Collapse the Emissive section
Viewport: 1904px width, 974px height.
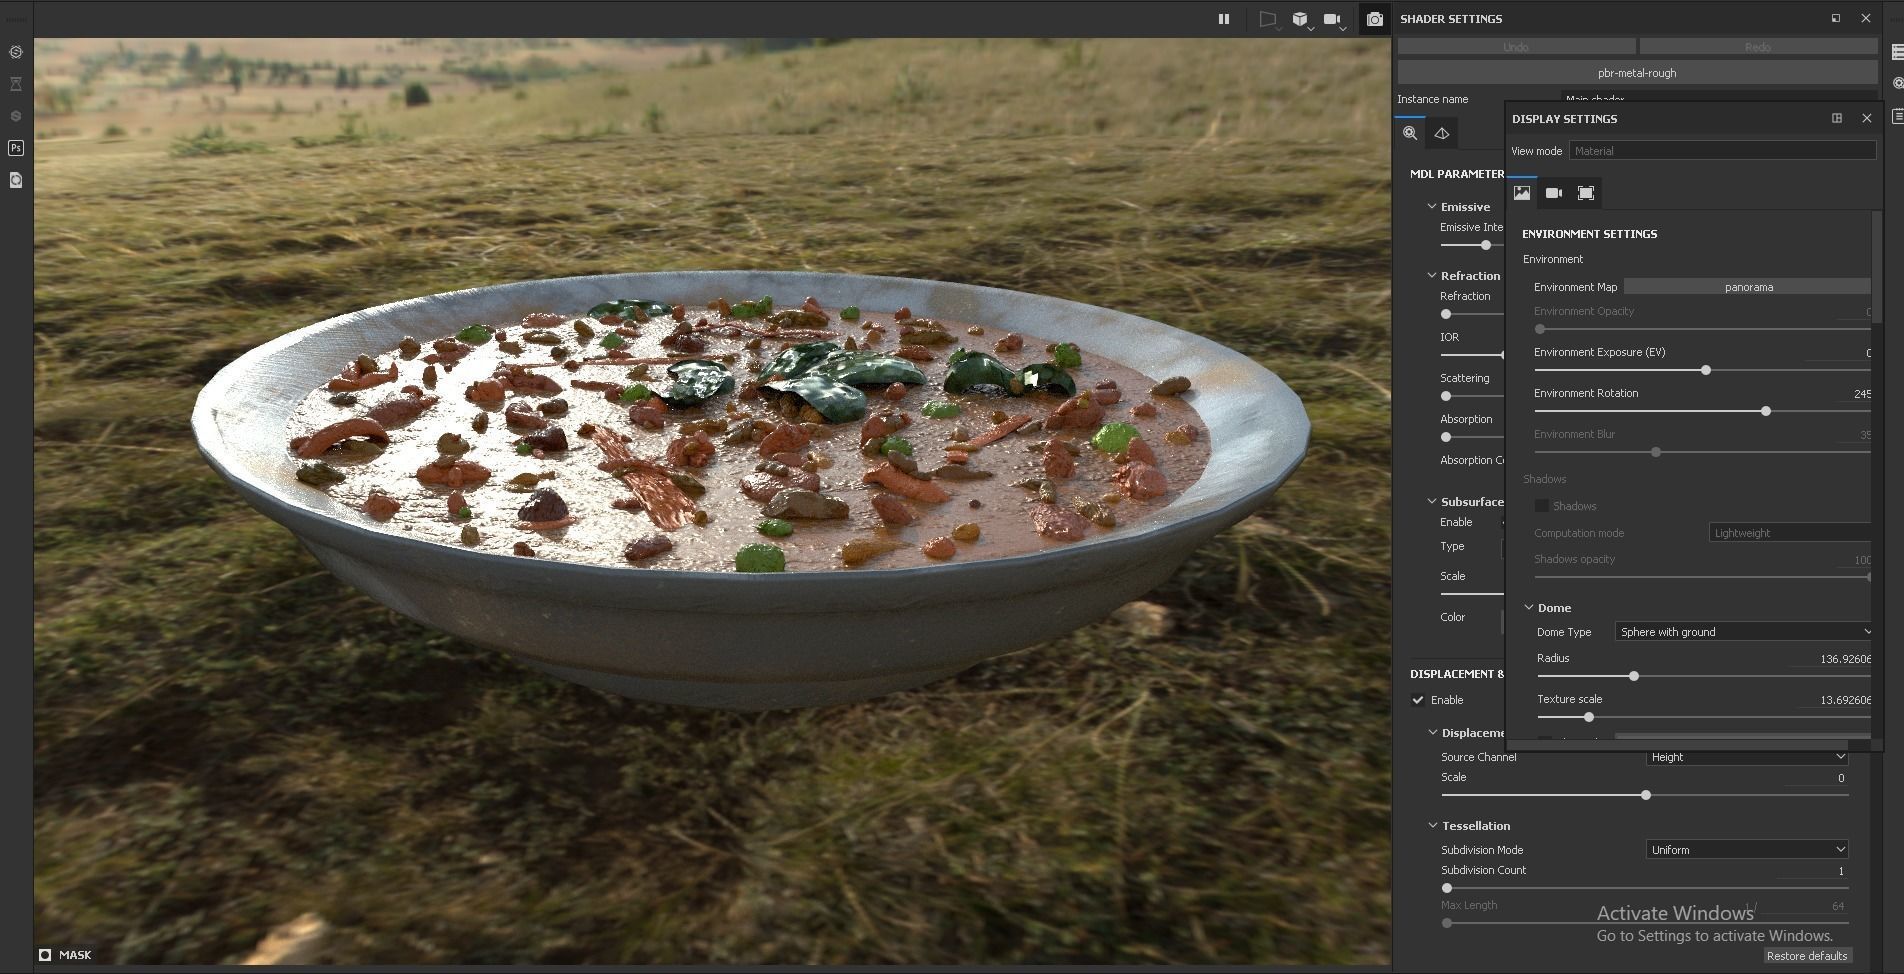(1432, 207)
